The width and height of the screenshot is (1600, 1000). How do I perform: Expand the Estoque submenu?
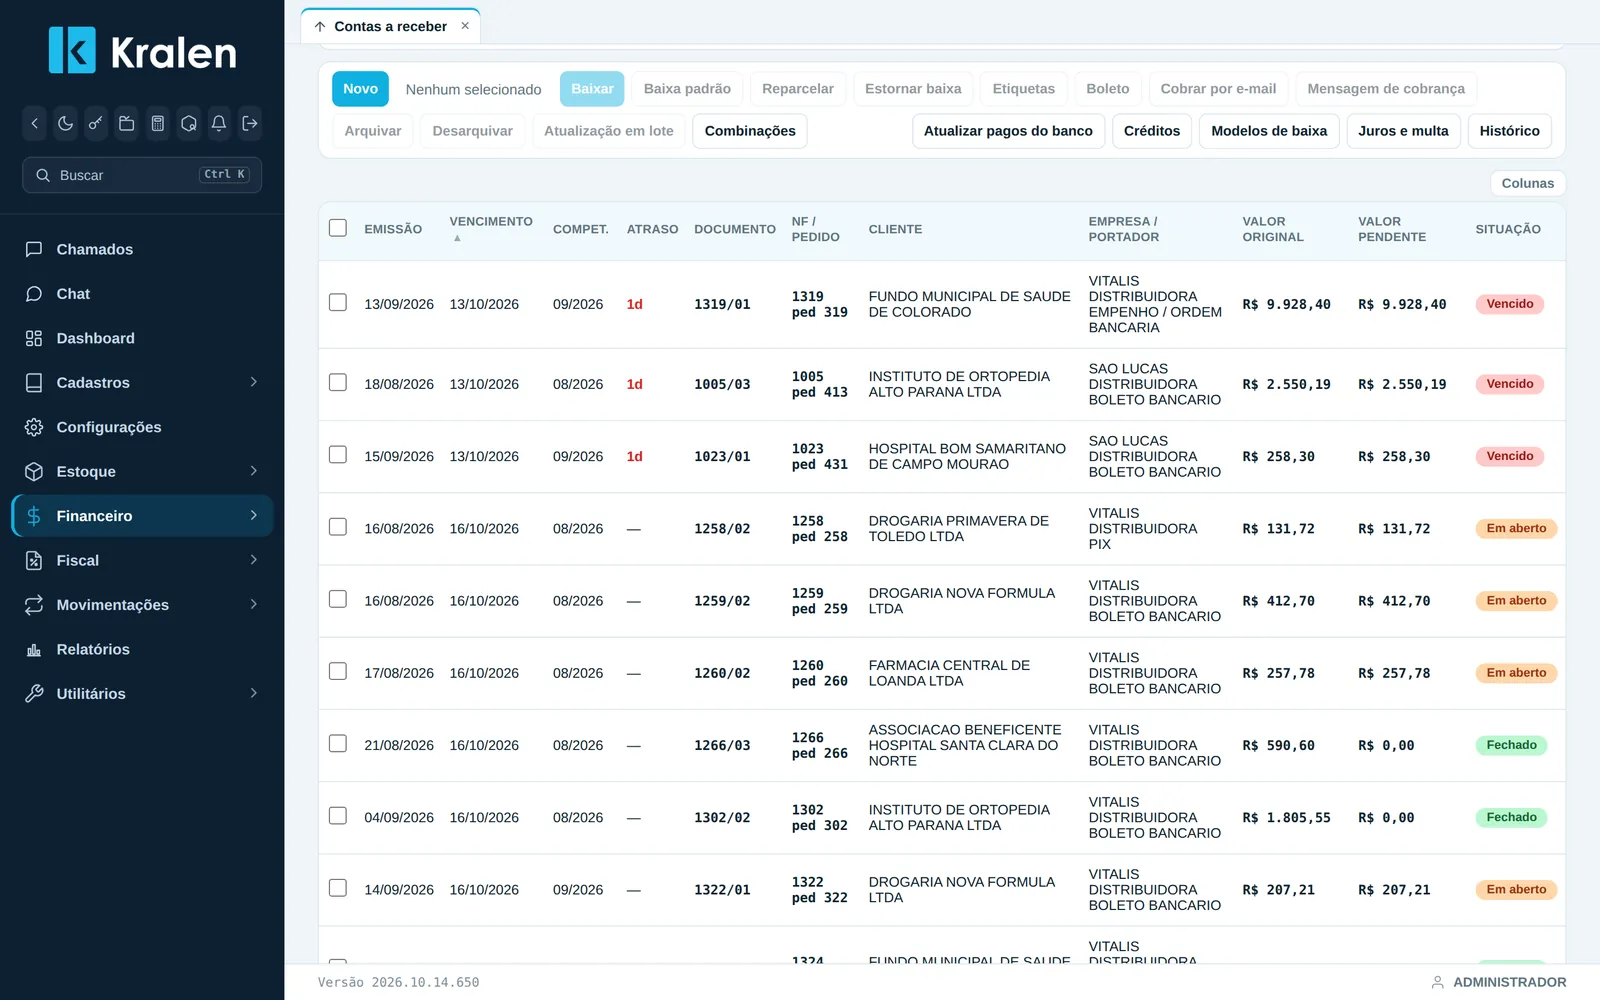(142, 471)
